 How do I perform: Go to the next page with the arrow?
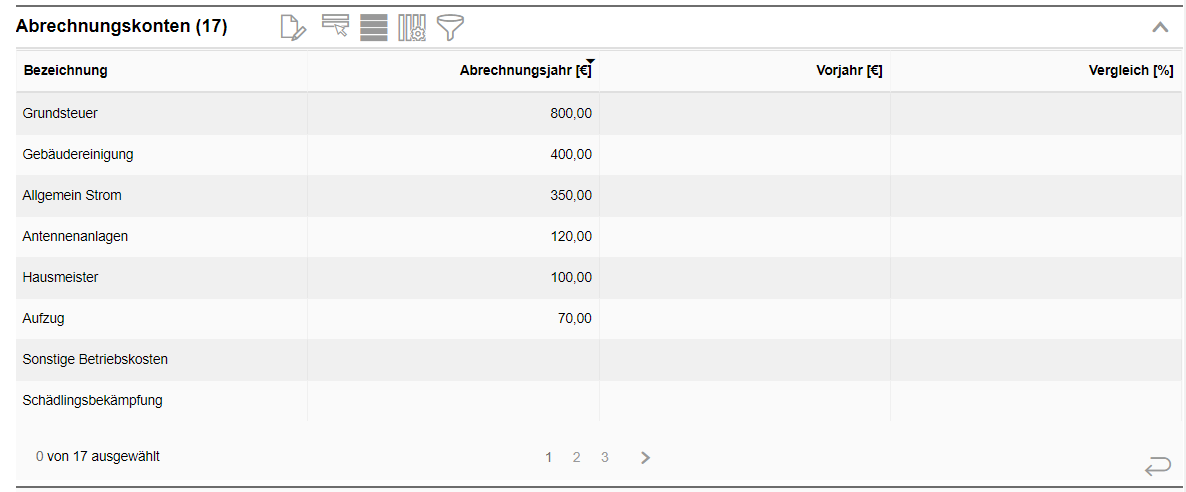pyautogui.click(x=645, y=457)
